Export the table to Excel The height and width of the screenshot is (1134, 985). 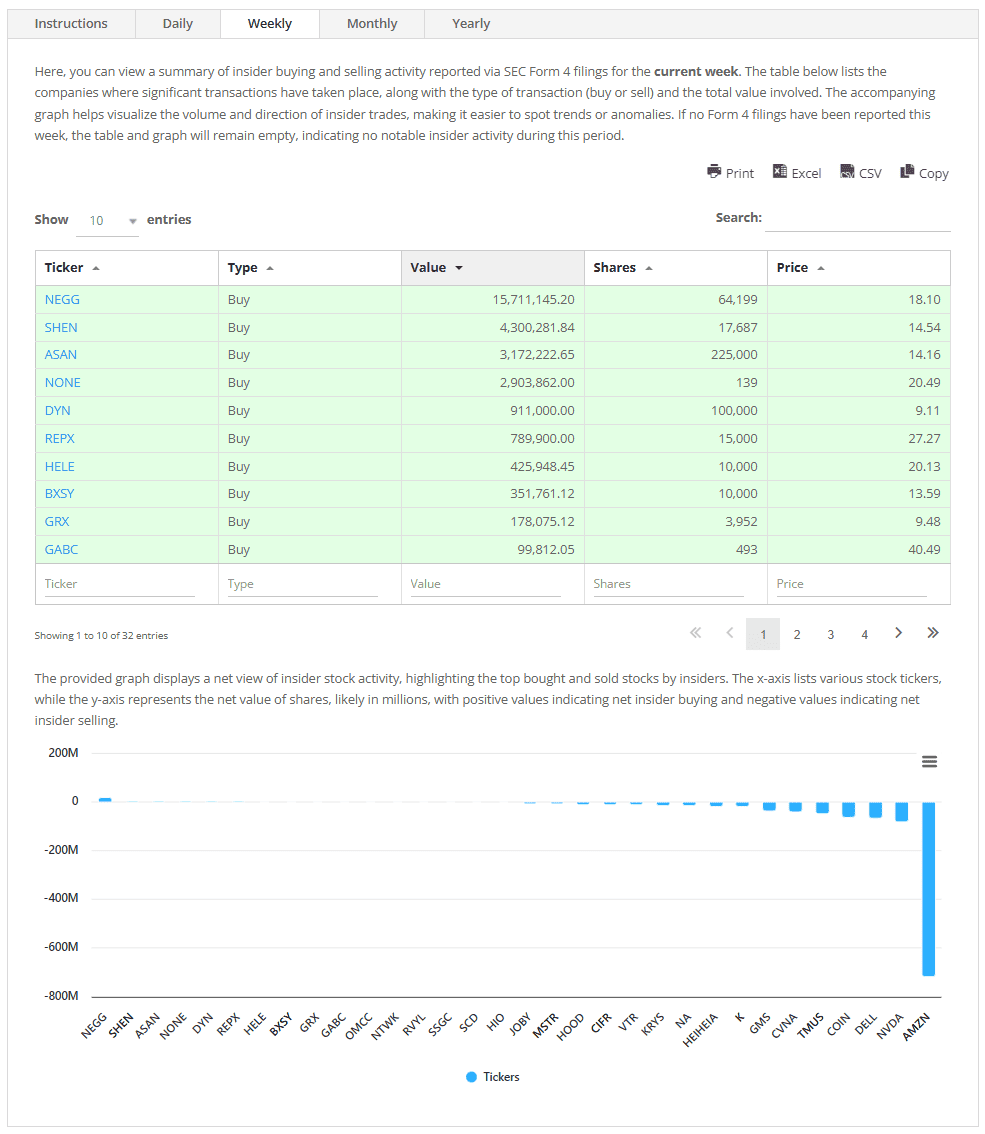(796, 172)
